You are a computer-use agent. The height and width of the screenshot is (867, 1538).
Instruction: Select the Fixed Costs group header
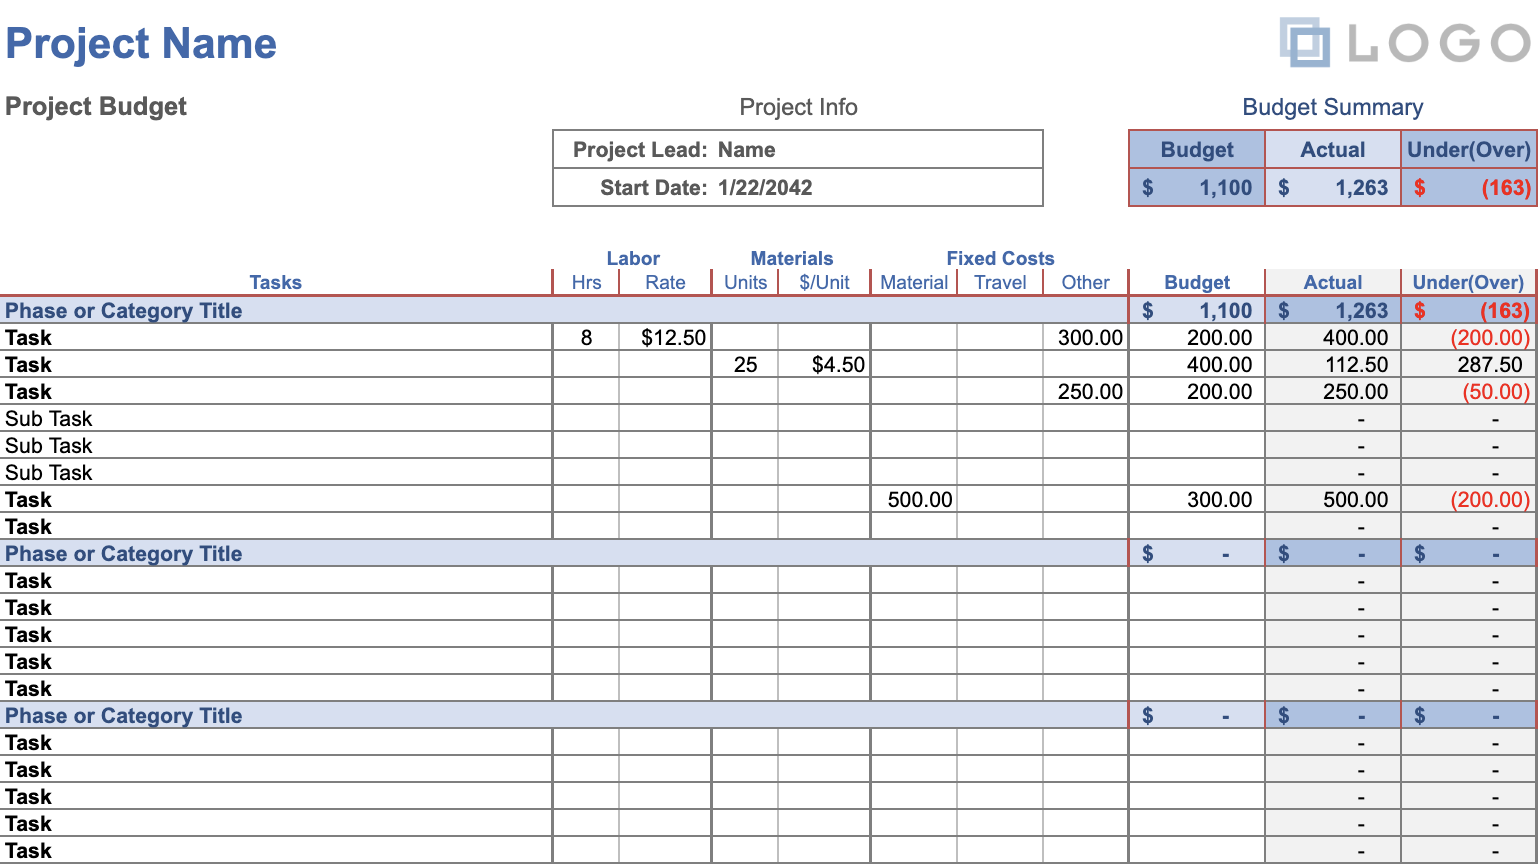(1000, 258)
